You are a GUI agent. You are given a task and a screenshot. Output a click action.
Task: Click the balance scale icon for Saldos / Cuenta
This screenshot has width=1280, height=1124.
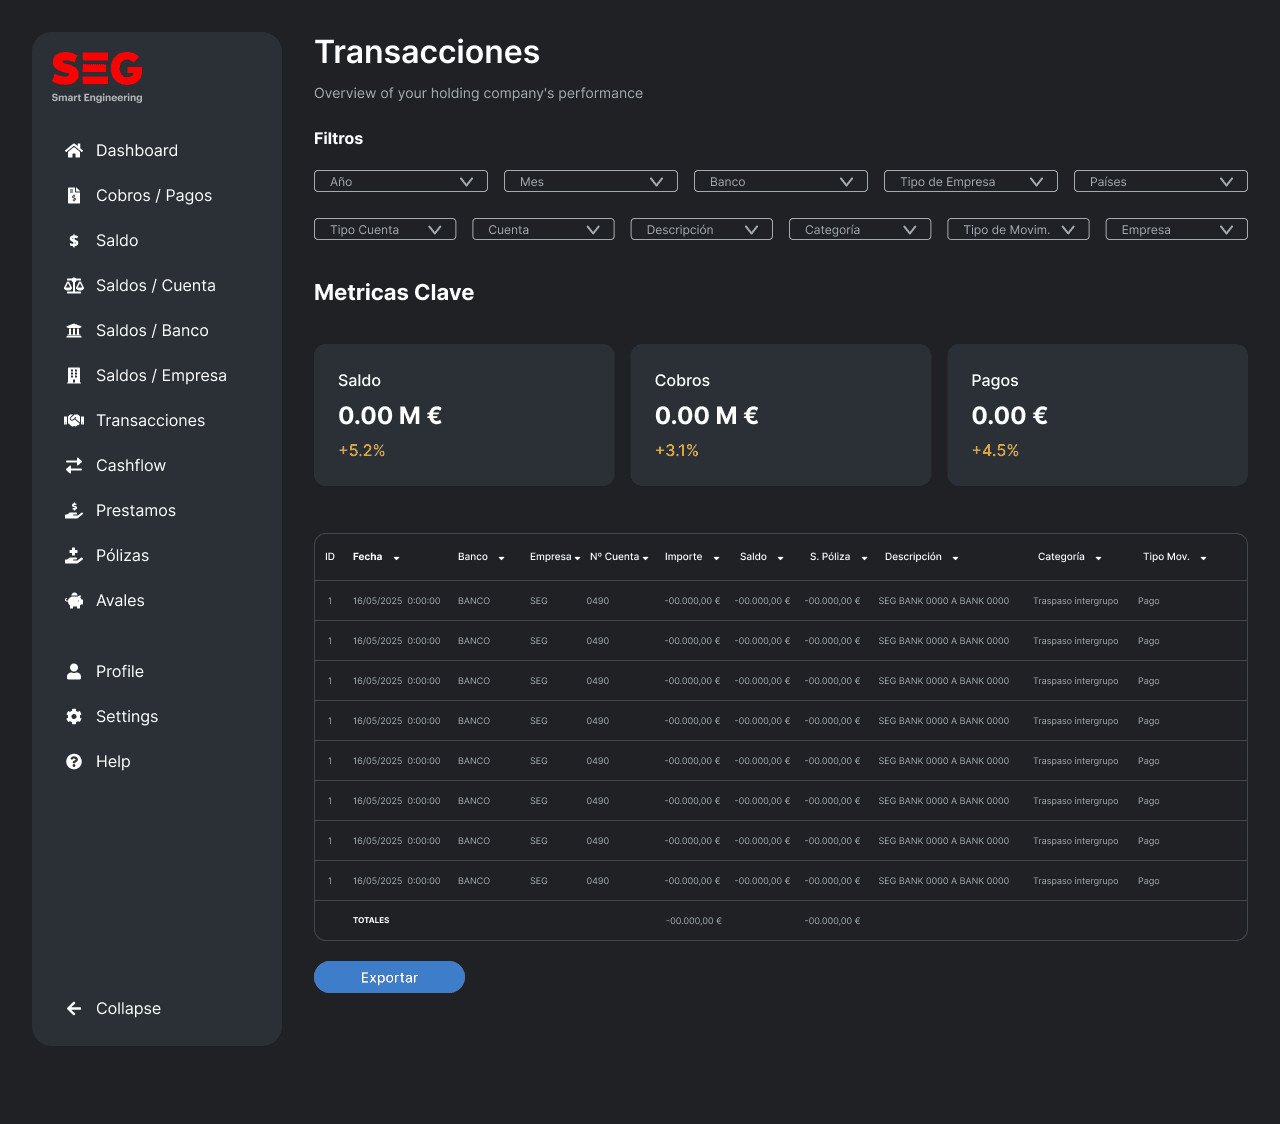point(74,286)
